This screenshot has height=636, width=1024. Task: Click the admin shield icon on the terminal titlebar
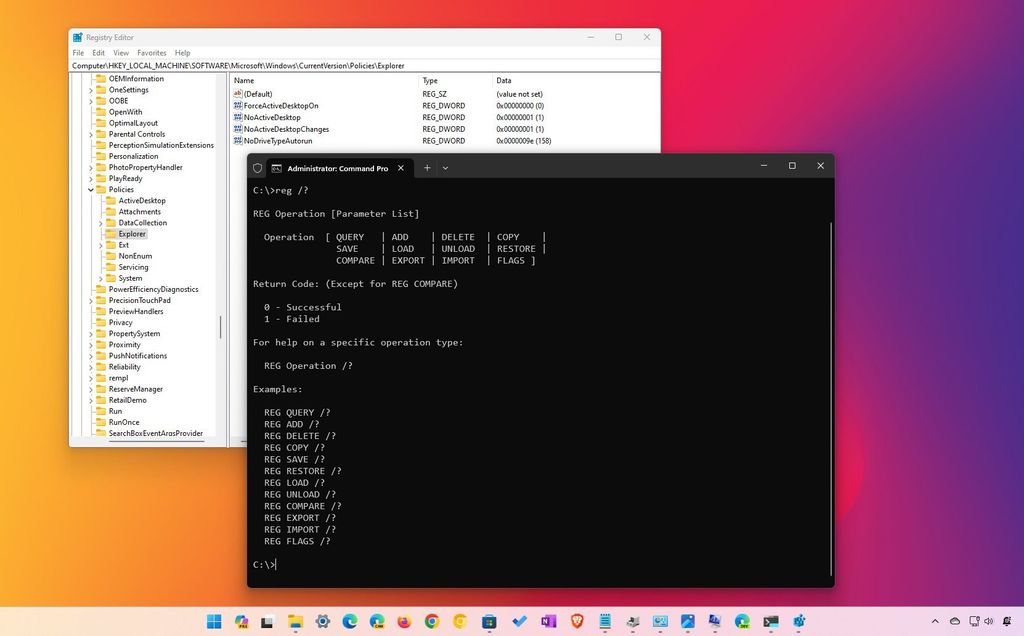(x=256, y=168)
